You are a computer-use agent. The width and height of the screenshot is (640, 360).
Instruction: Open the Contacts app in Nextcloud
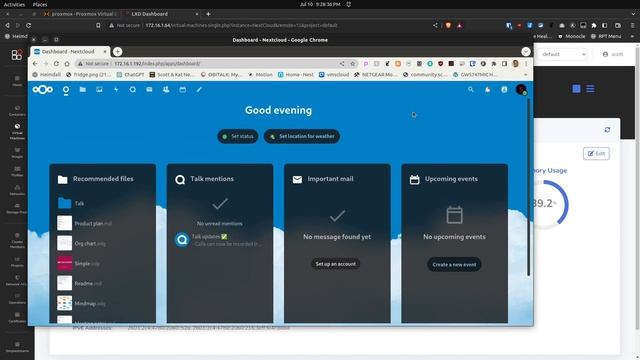[x=166, y=89]
